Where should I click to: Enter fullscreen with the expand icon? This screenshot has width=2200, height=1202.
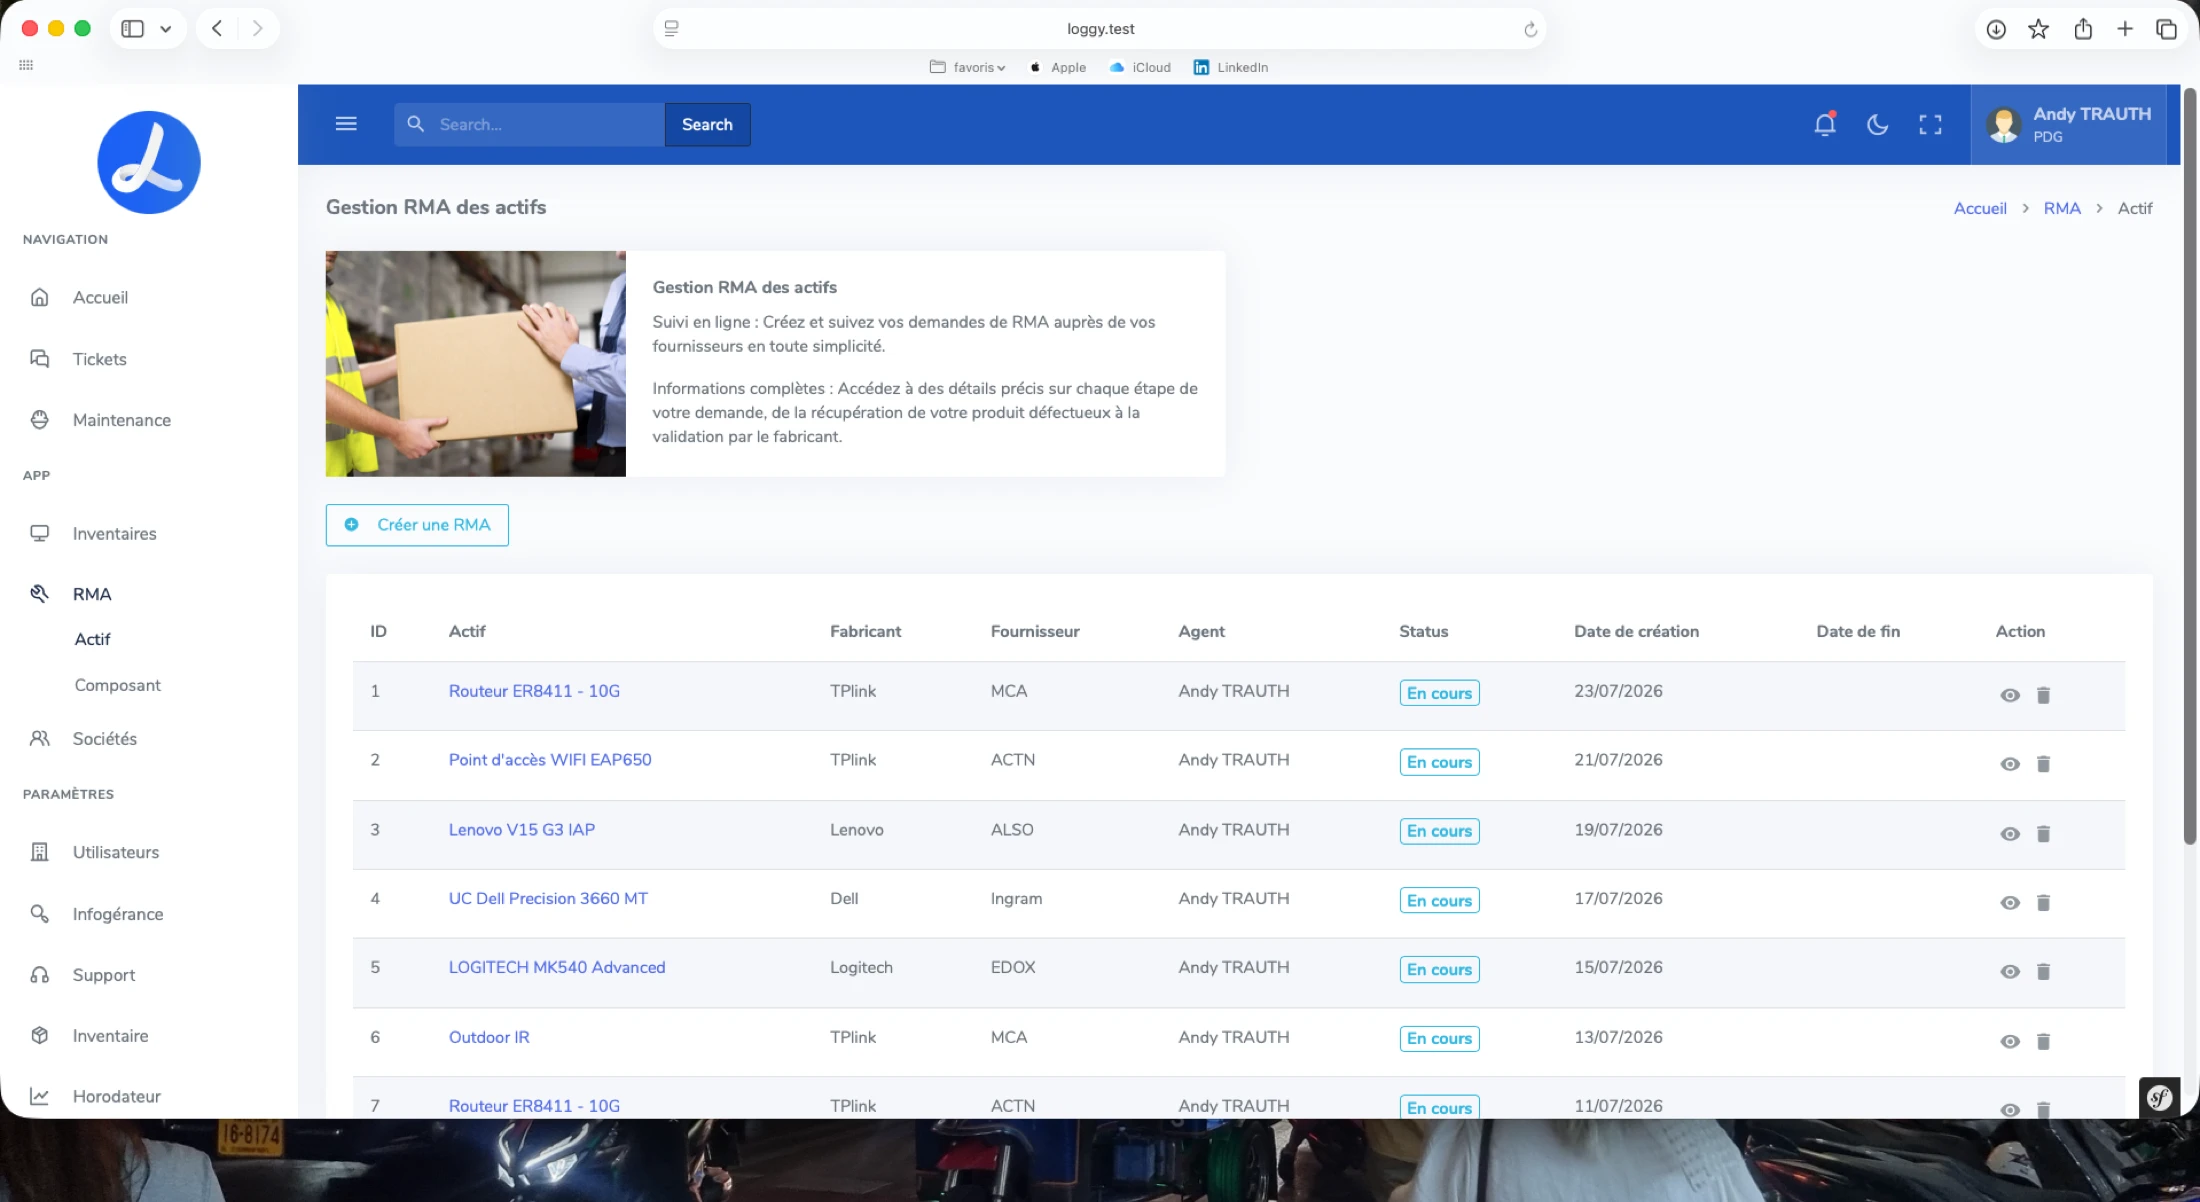[x=1930, y=124]
